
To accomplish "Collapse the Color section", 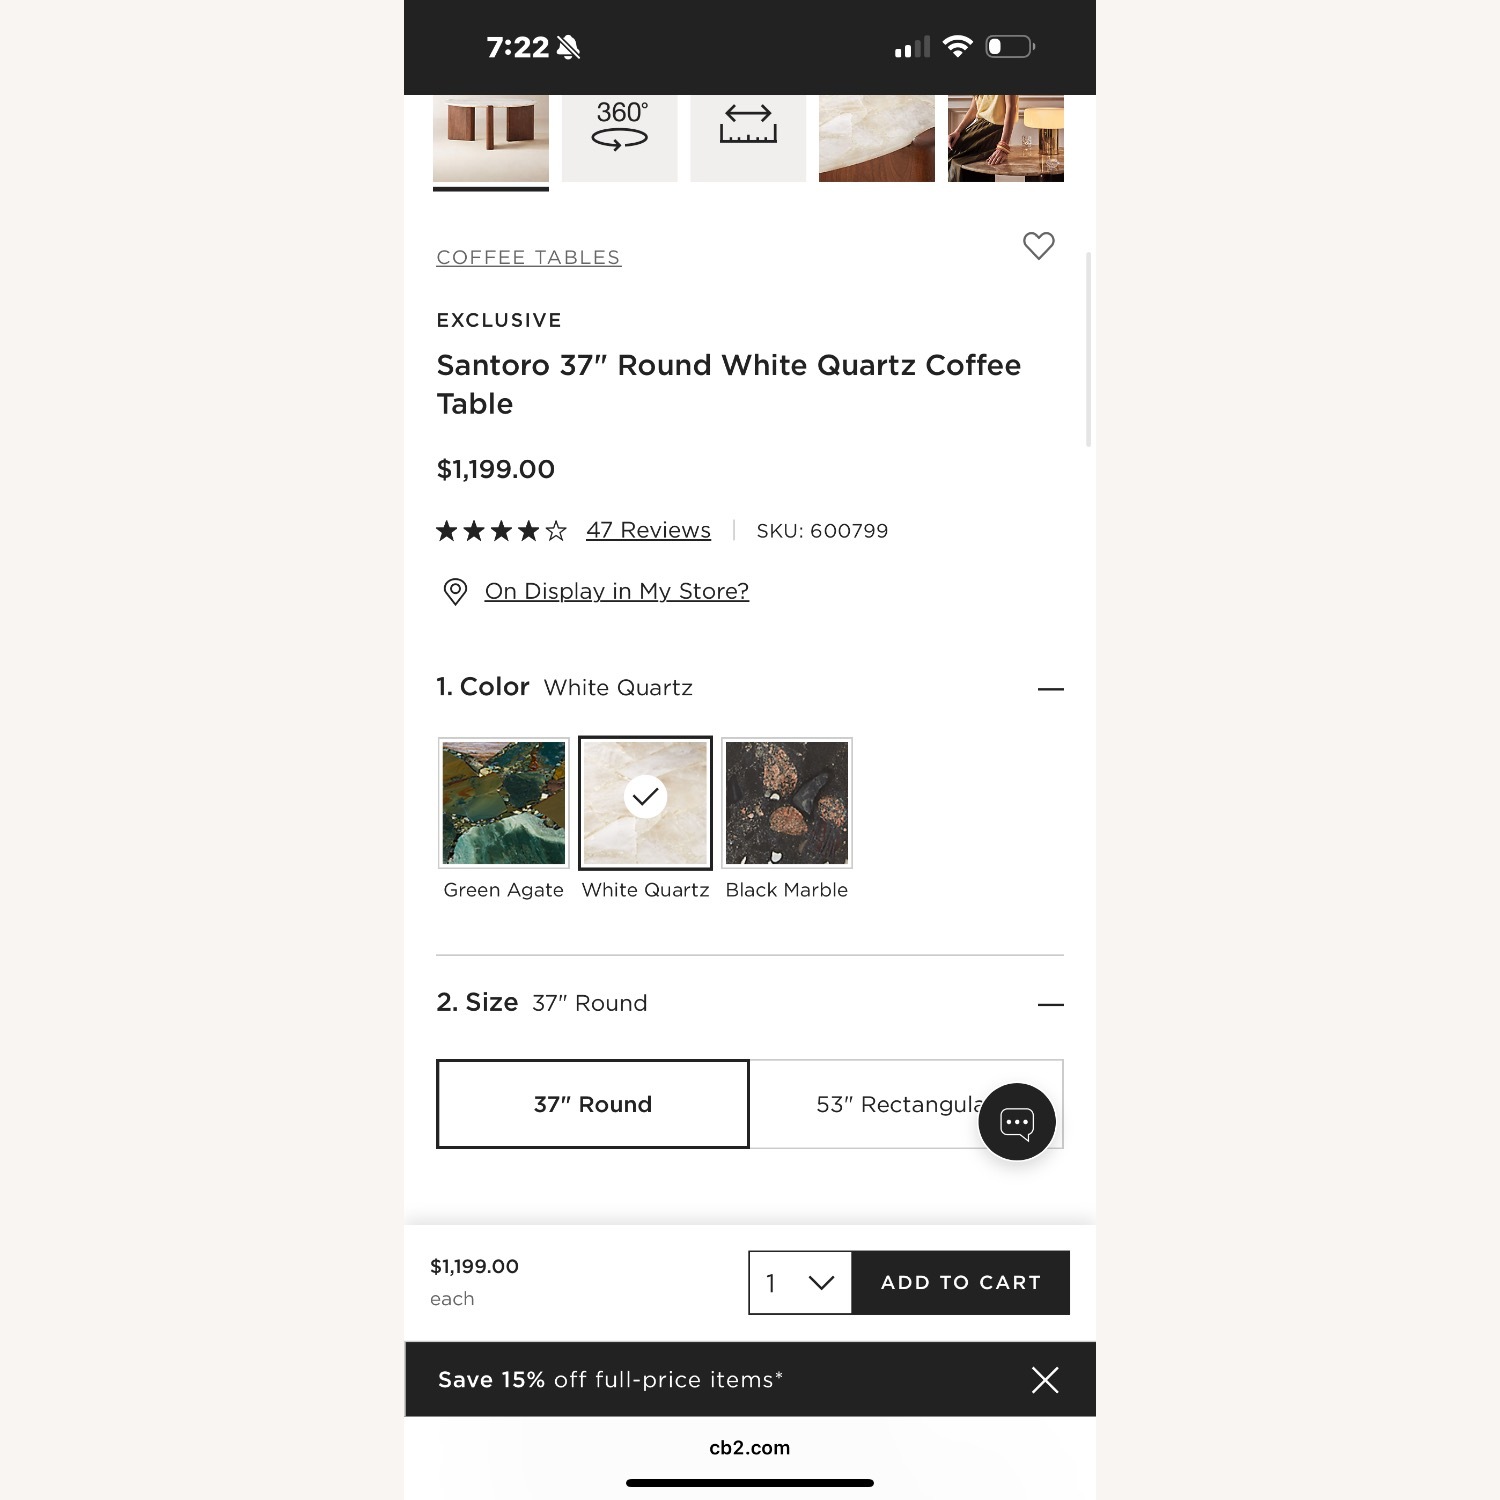I will click(1051, 689).
